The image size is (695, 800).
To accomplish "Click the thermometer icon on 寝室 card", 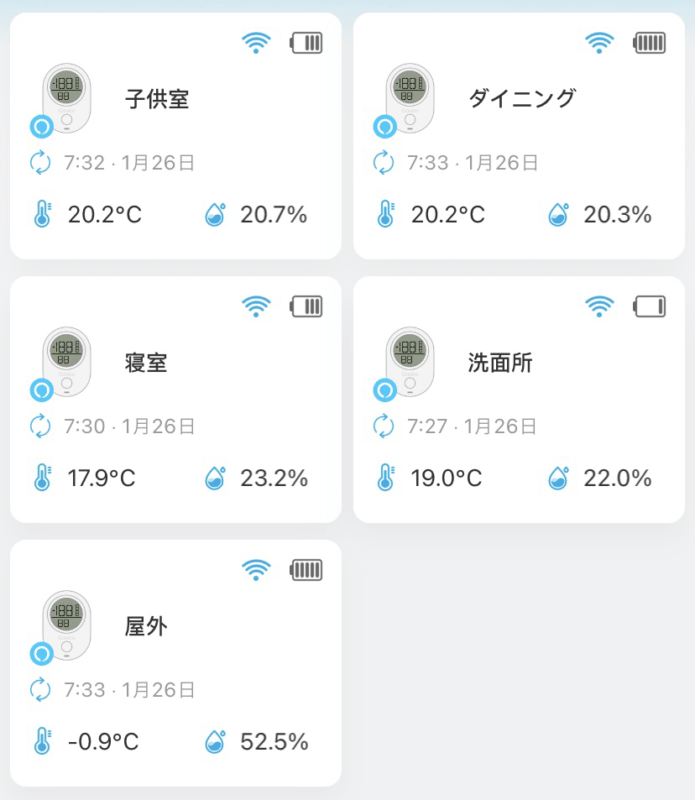I will tap(42, 478).
